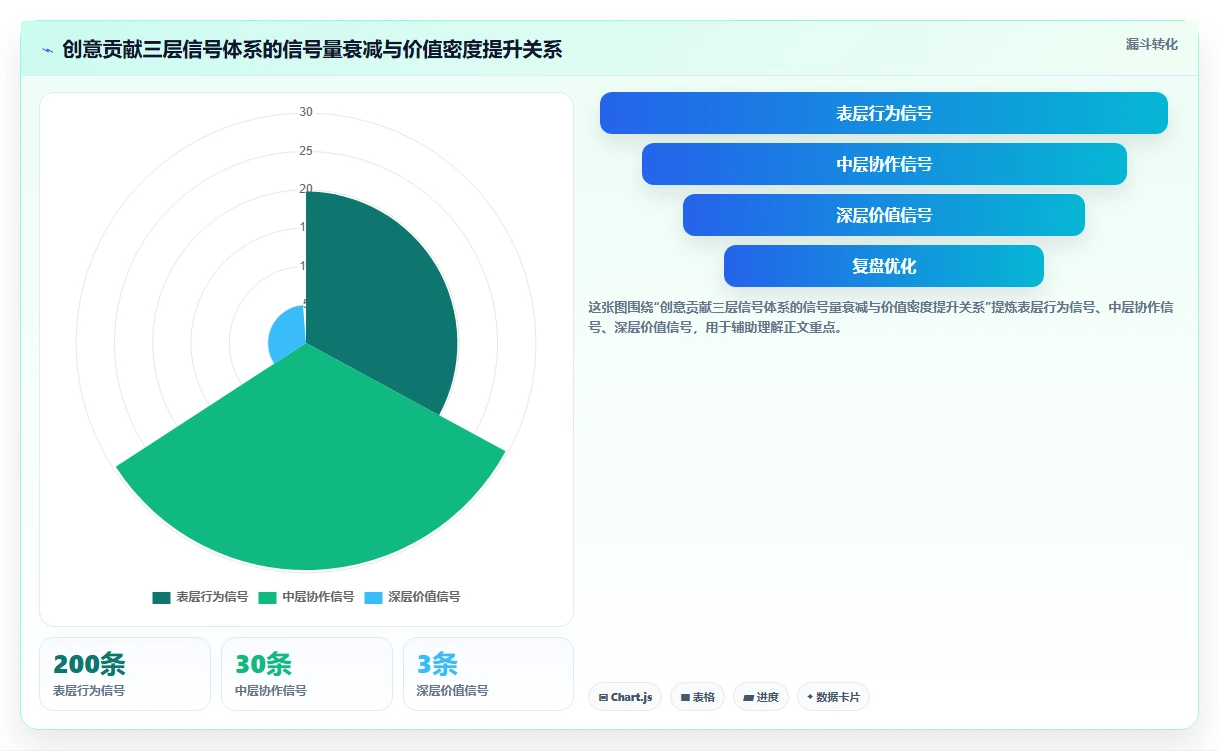The width and height of the screenshot is (1219, 751).
Task: Click the legend text 表层行为信号
Action: (x=212, y=597)
